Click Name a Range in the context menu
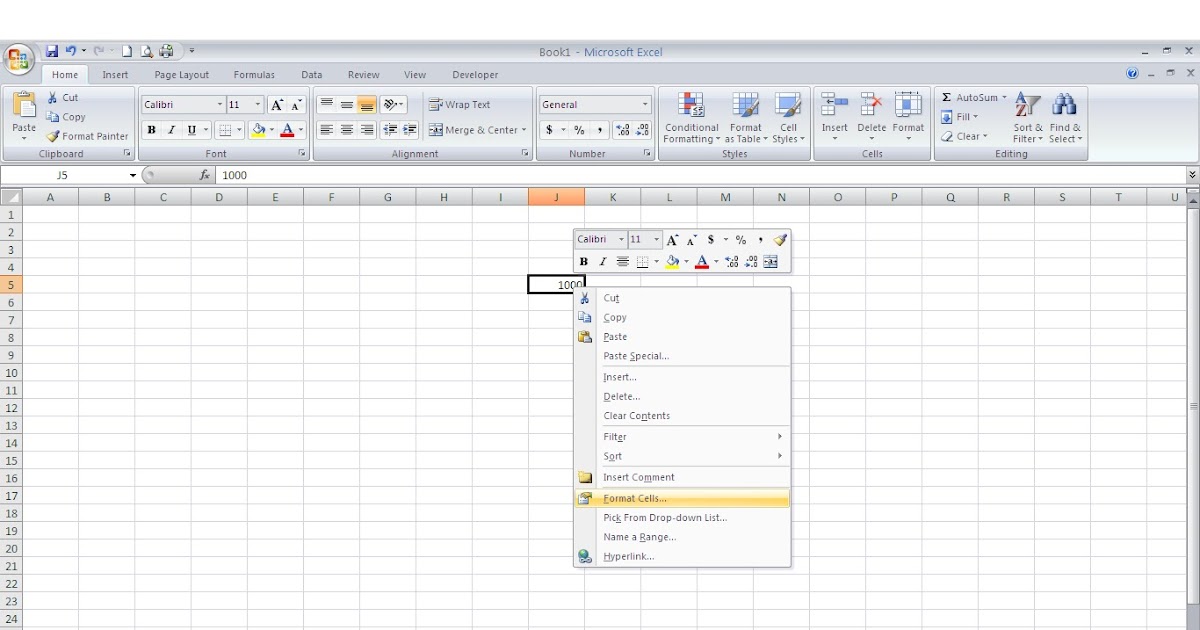This screenshot has width=1200, height=630. [x=640, y=537]
